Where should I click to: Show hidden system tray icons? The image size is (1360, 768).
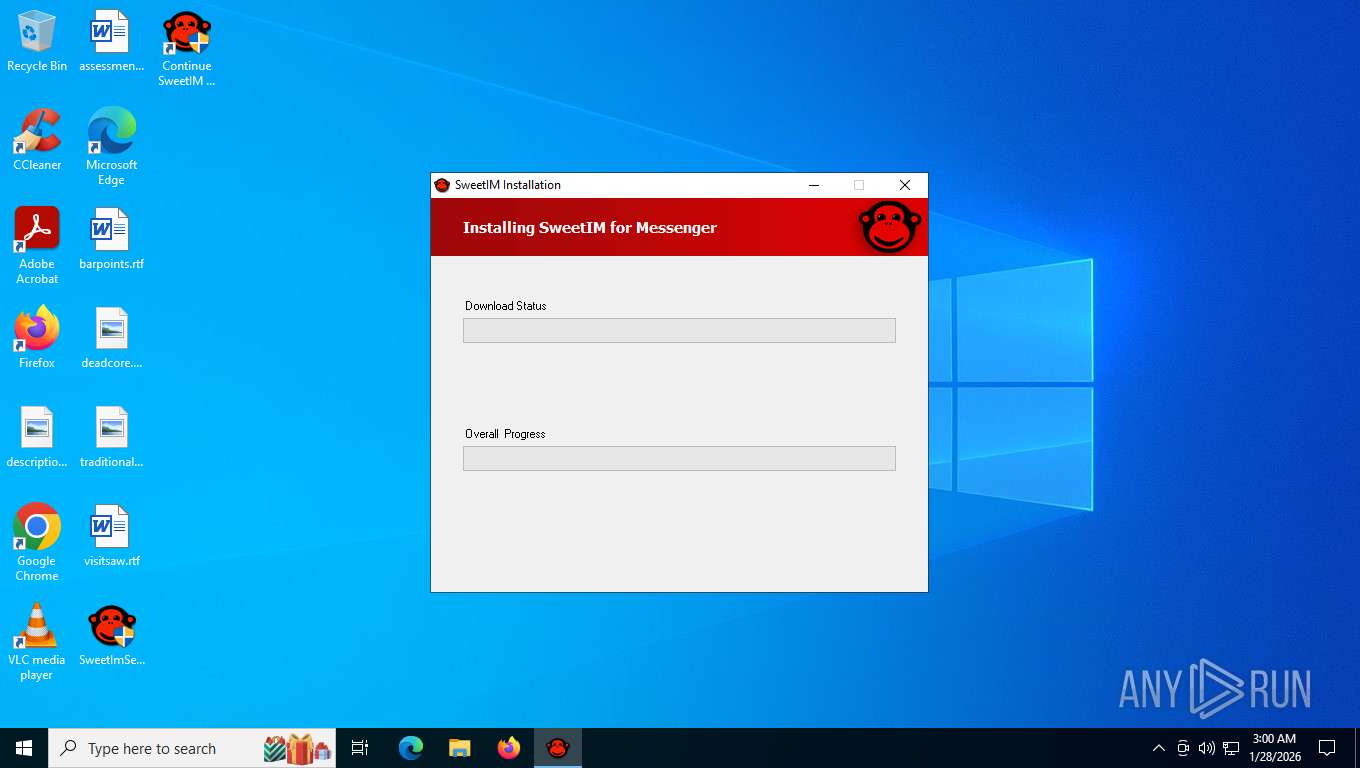coord(1159,748)
